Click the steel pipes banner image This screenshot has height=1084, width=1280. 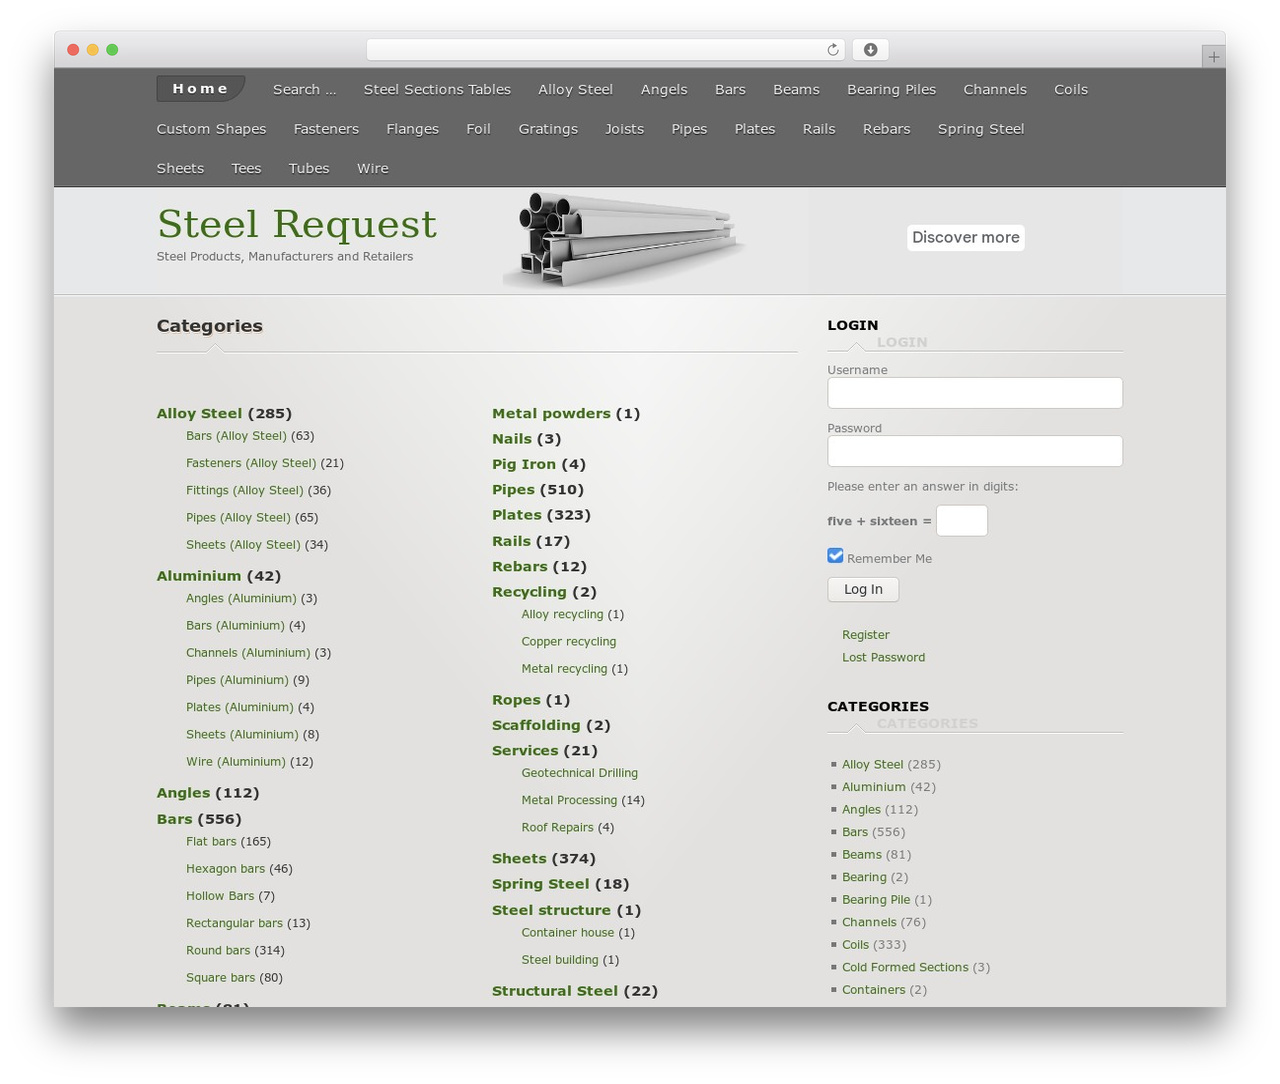626,239
